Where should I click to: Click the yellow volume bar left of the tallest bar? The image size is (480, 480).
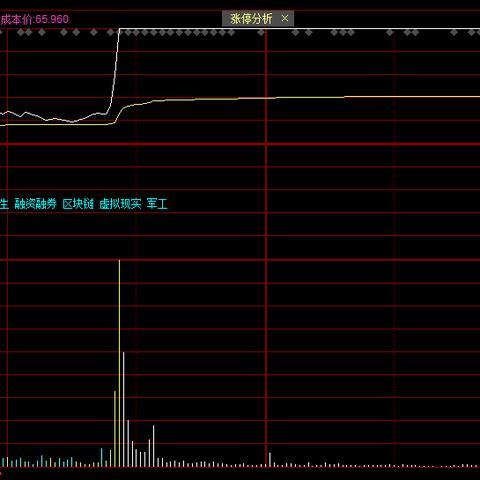pyautogui.click(x=115, y=429)
